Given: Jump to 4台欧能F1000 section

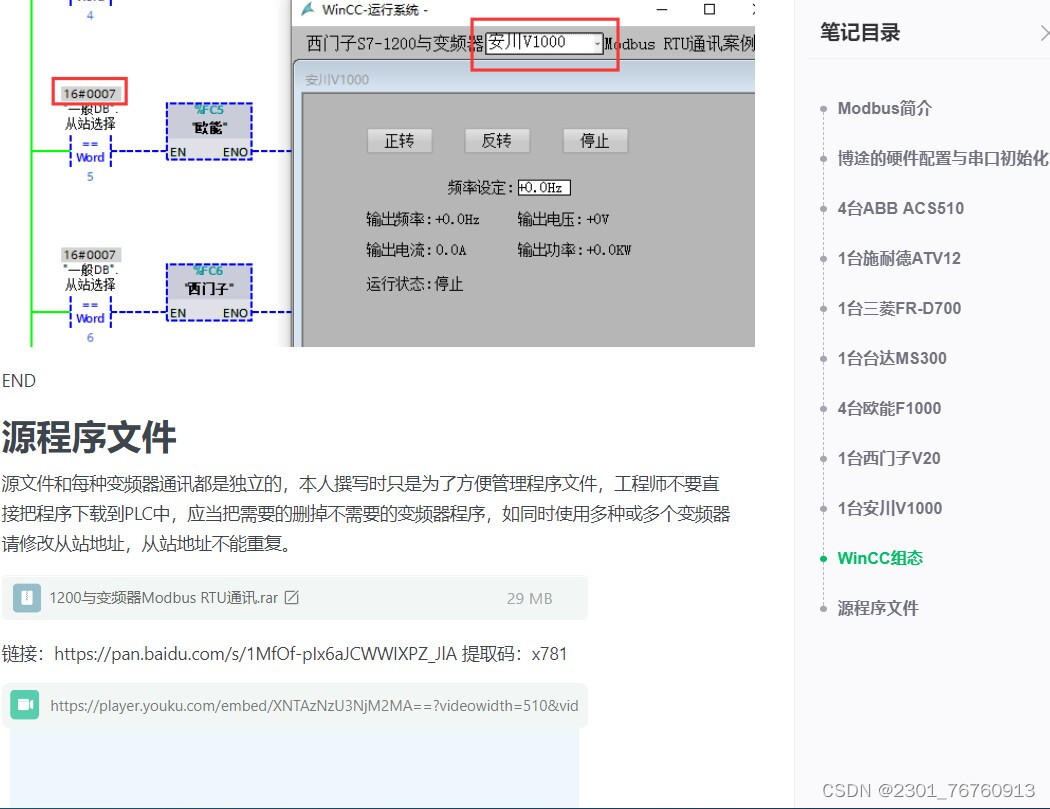Looking at the screenshot, I should [889, 409].
